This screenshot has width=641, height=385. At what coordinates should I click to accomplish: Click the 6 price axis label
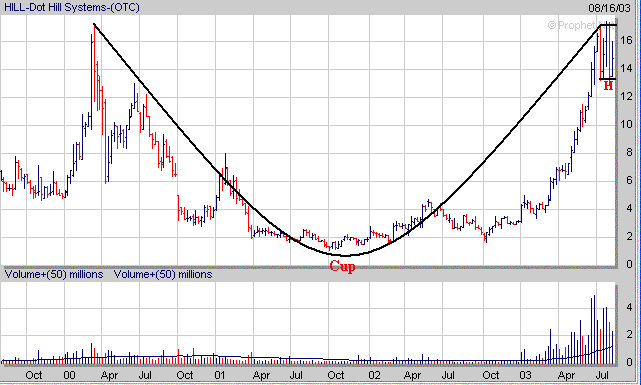(630, 180)
